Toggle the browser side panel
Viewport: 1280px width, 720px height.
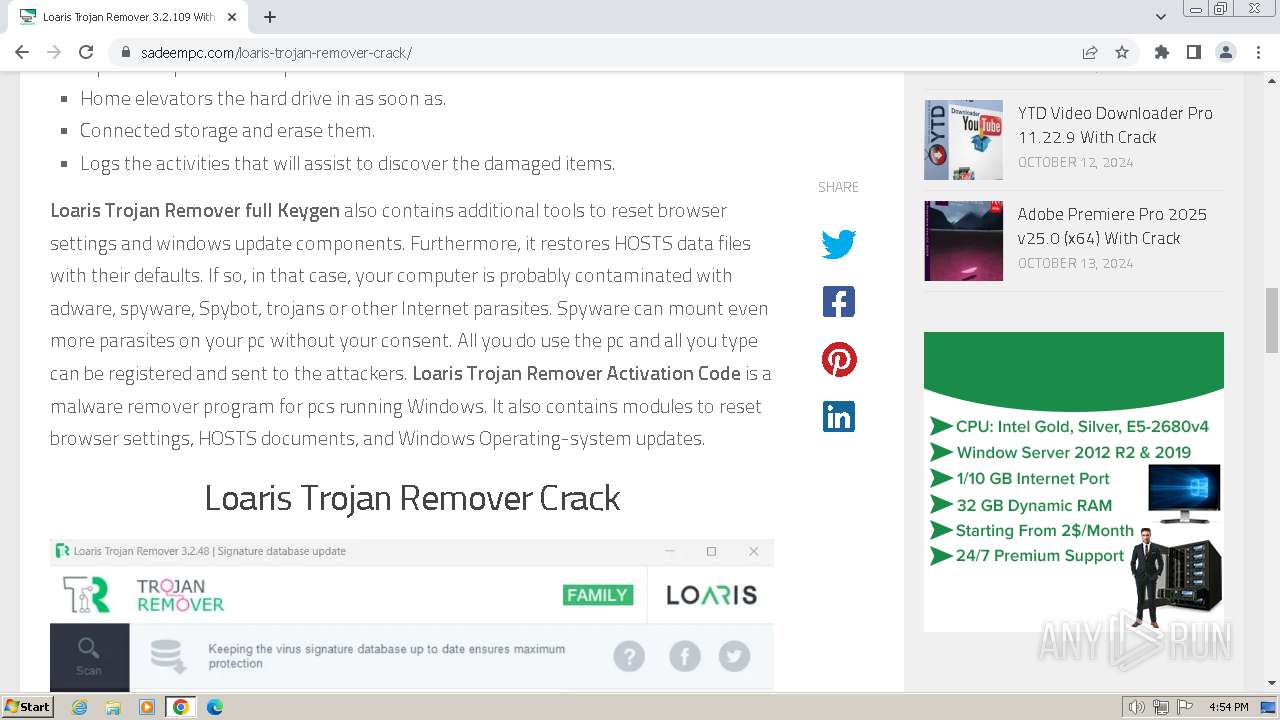point(1193,52)
